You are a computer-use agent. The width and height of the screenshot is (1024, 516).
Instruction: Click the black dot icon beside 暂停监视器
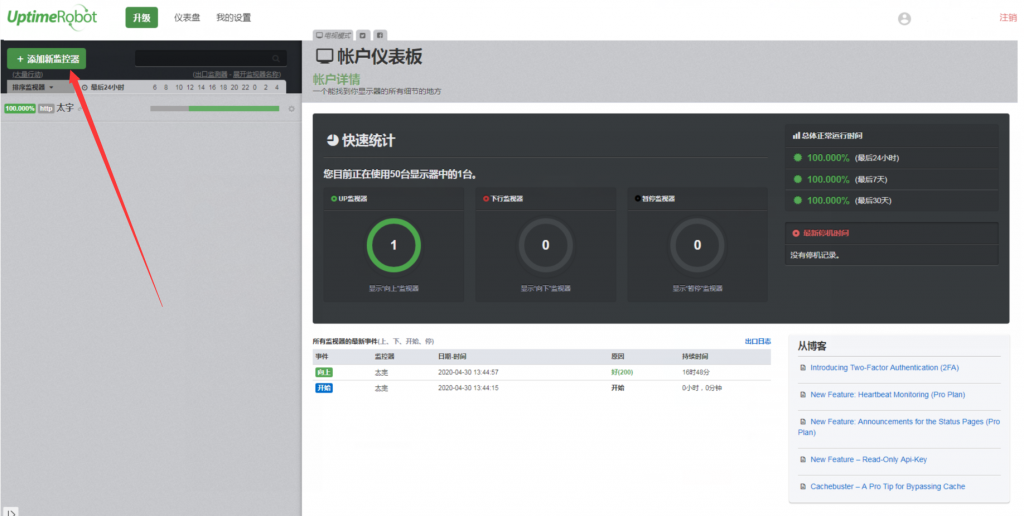[638, 199]
